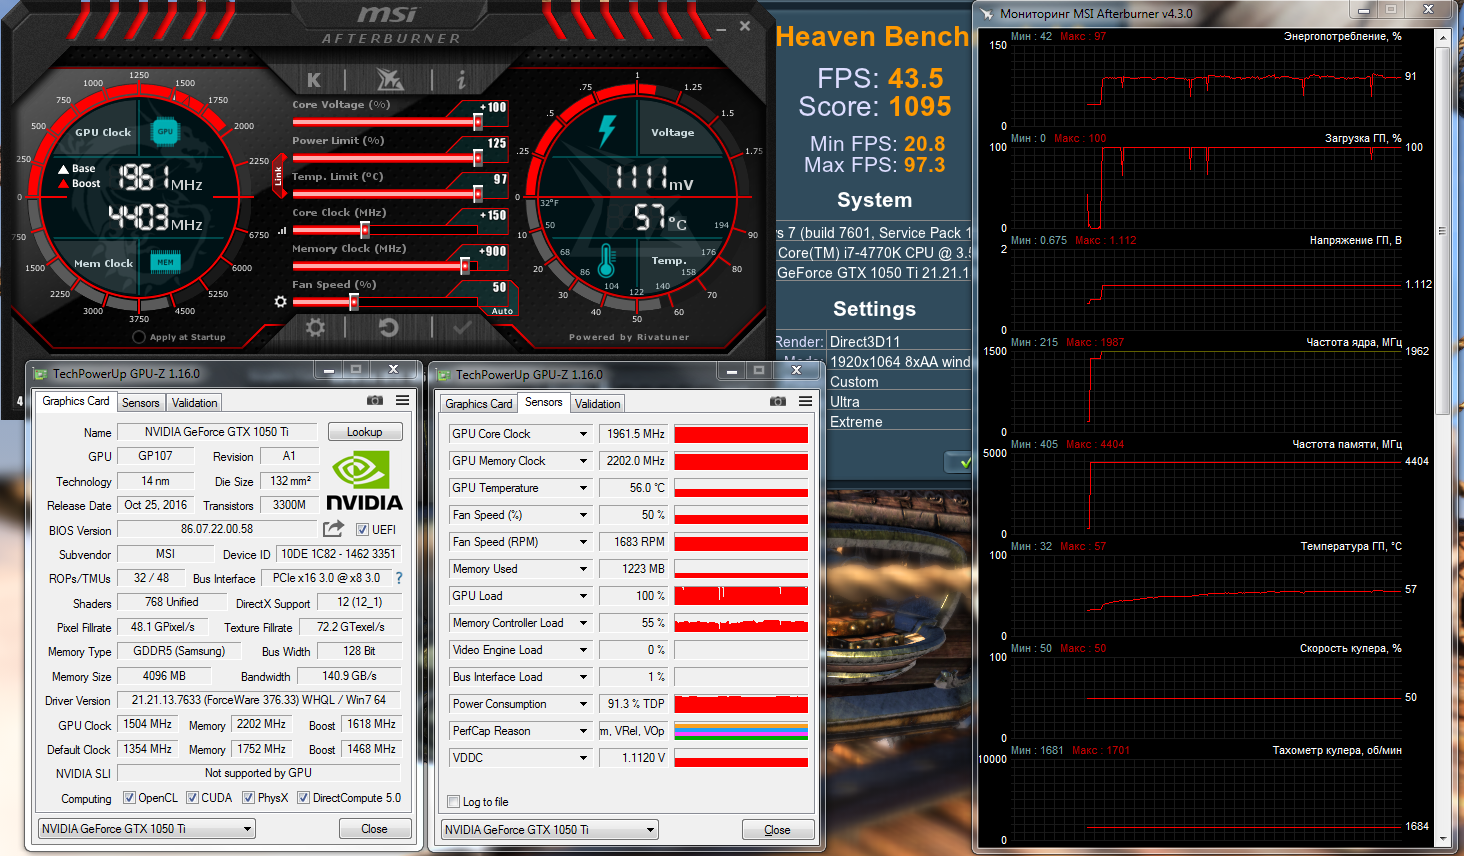Click the MEM chip icon on the clock gauge

pos(165,262)
